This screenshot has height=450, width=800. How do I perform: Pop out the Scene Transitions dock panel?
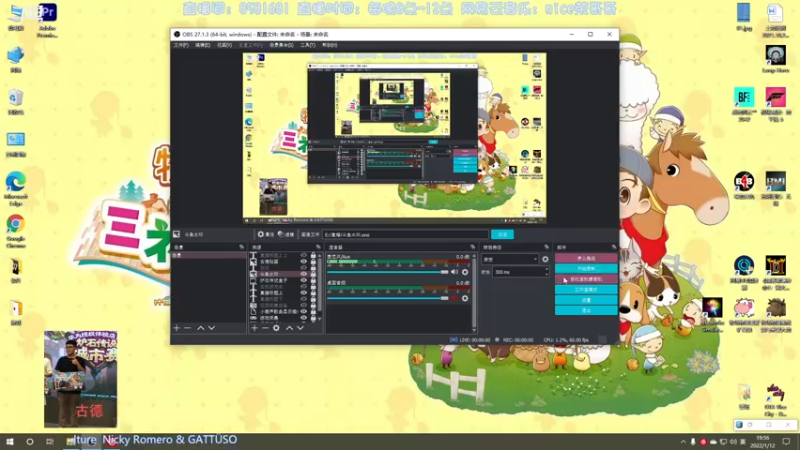pyautogui.click(x=546, y=247)
